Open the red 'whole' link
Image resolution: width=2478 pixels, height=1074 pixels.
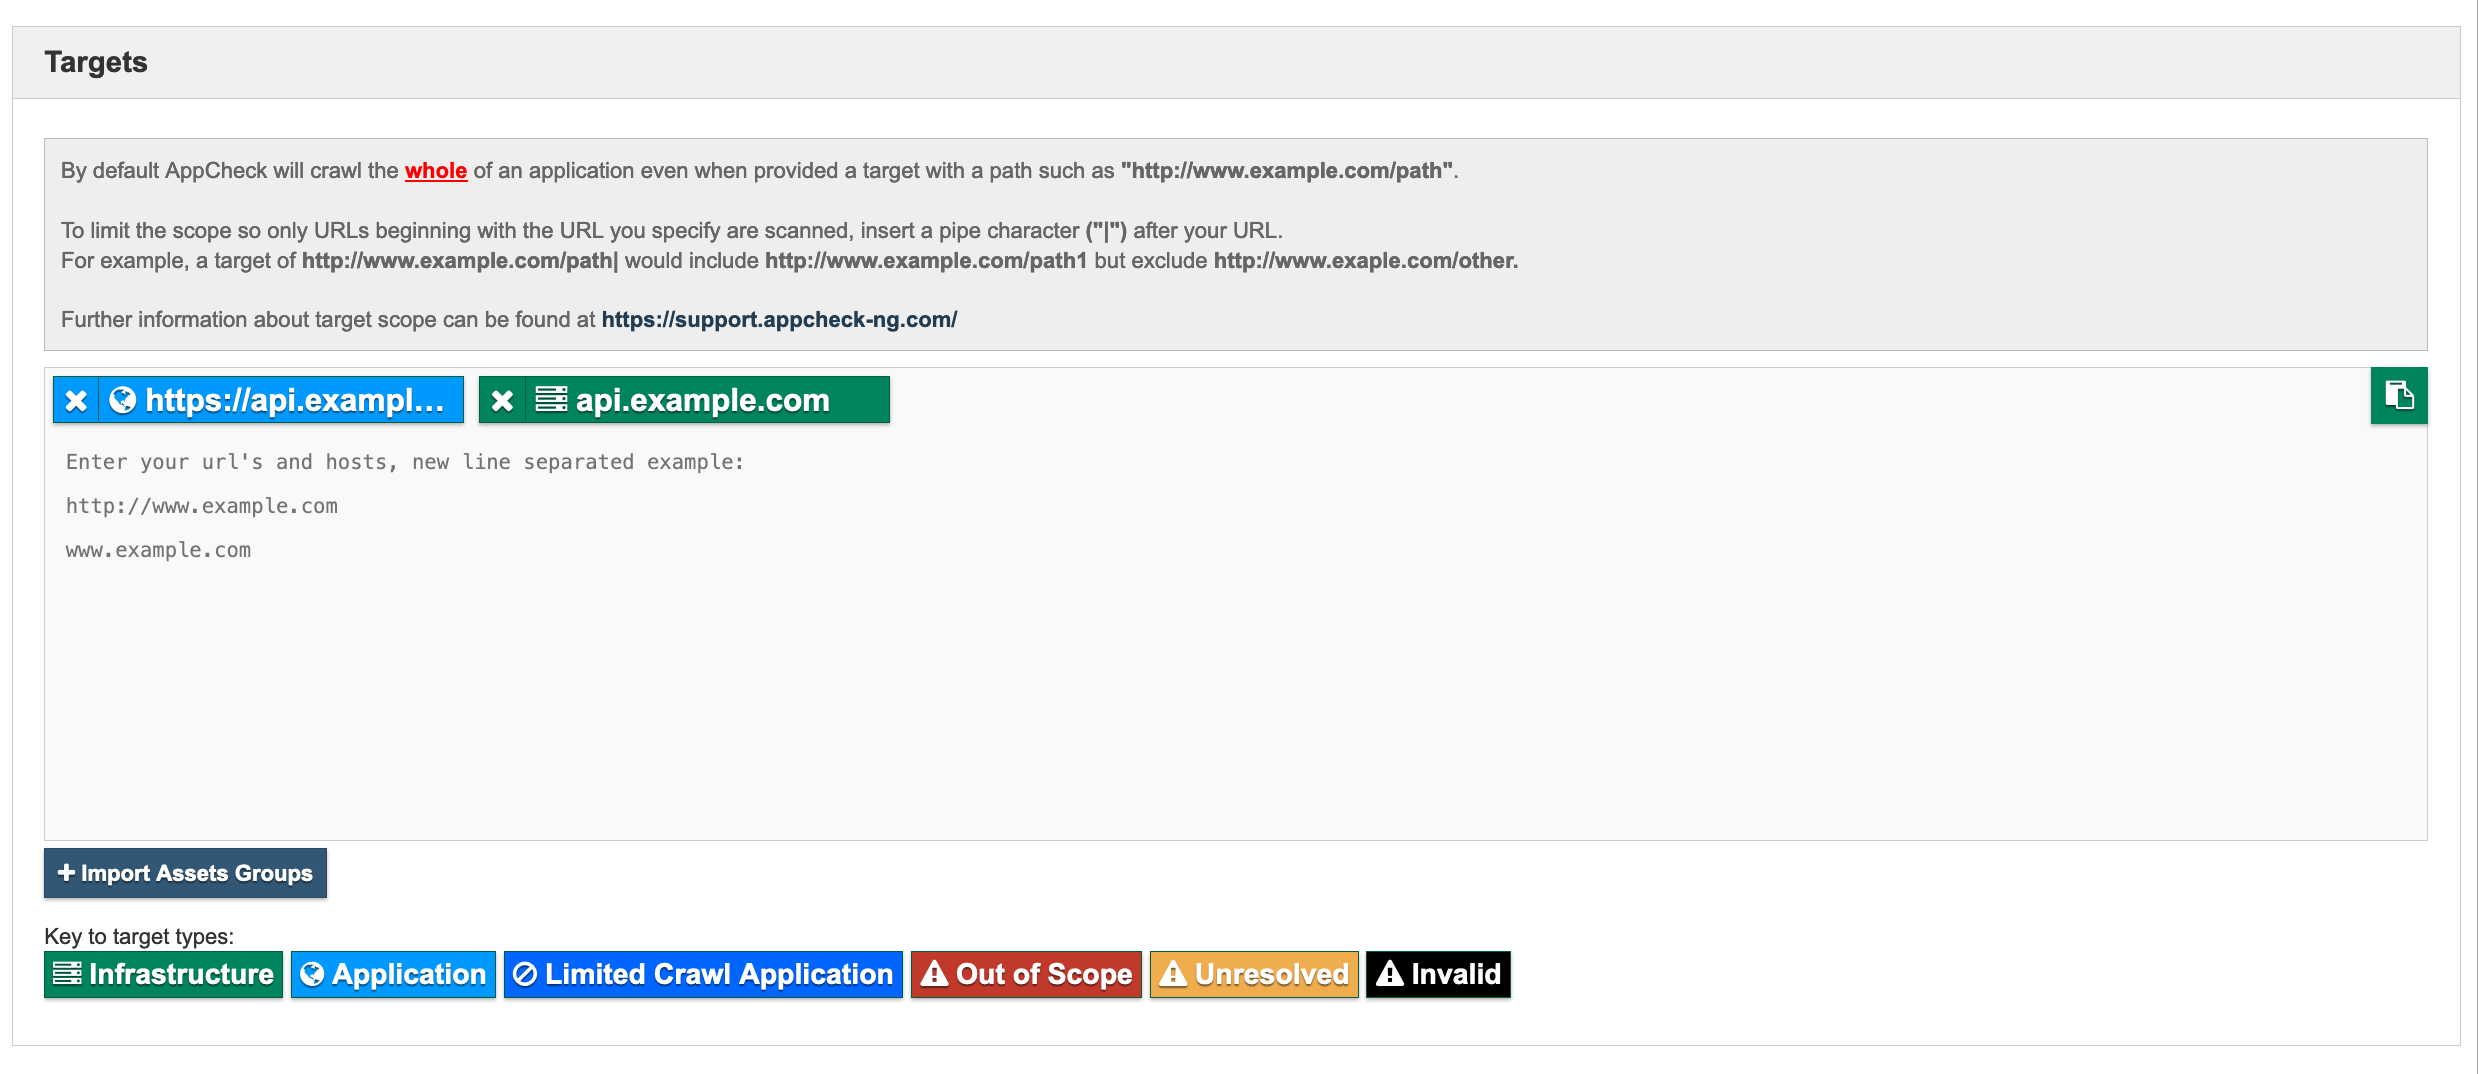(x=435, y=170)
